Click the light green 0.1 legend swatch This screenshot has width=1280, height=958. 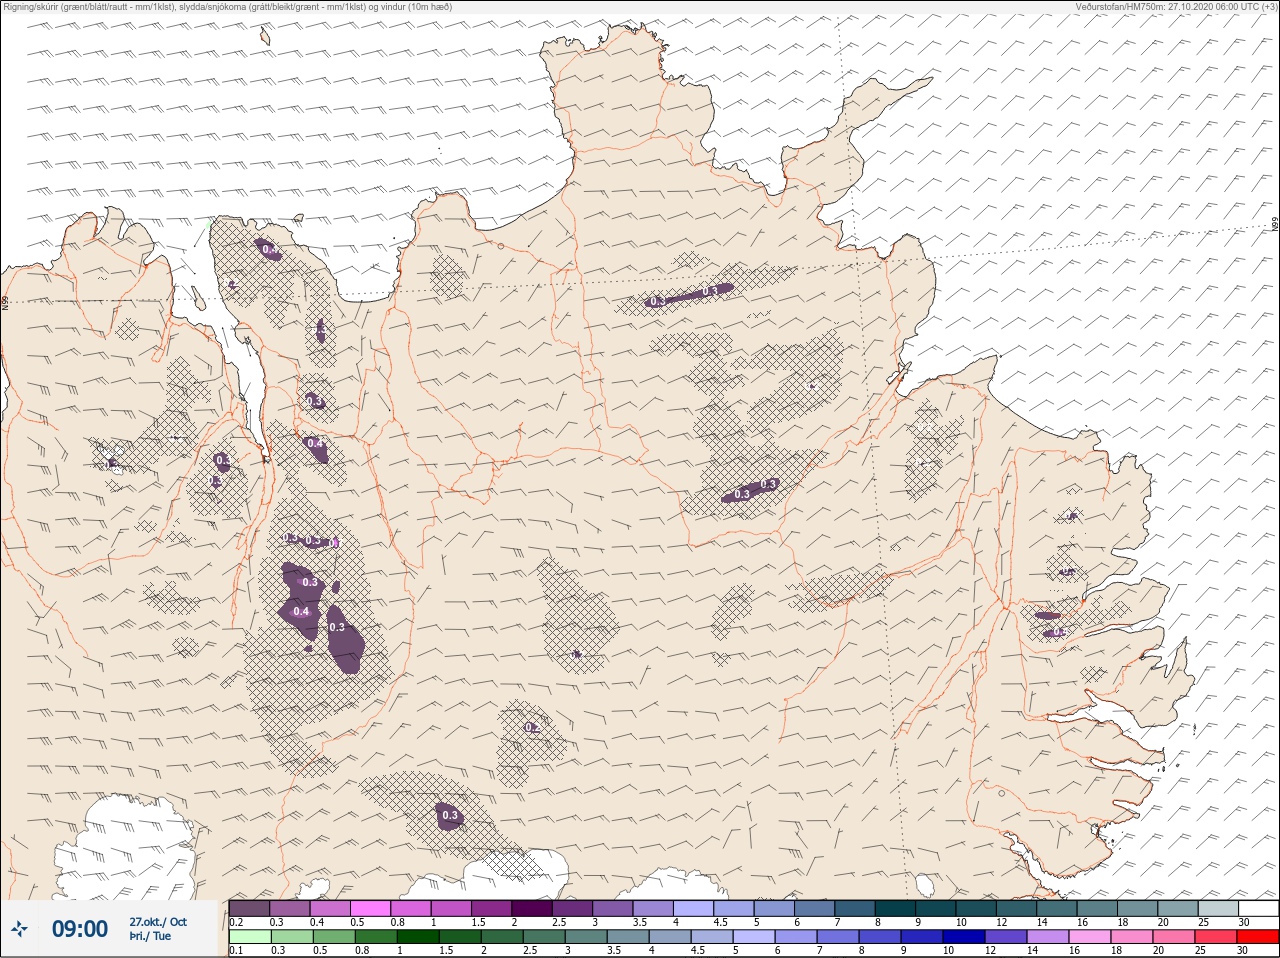pyautogui.click(x=249, y=937)
